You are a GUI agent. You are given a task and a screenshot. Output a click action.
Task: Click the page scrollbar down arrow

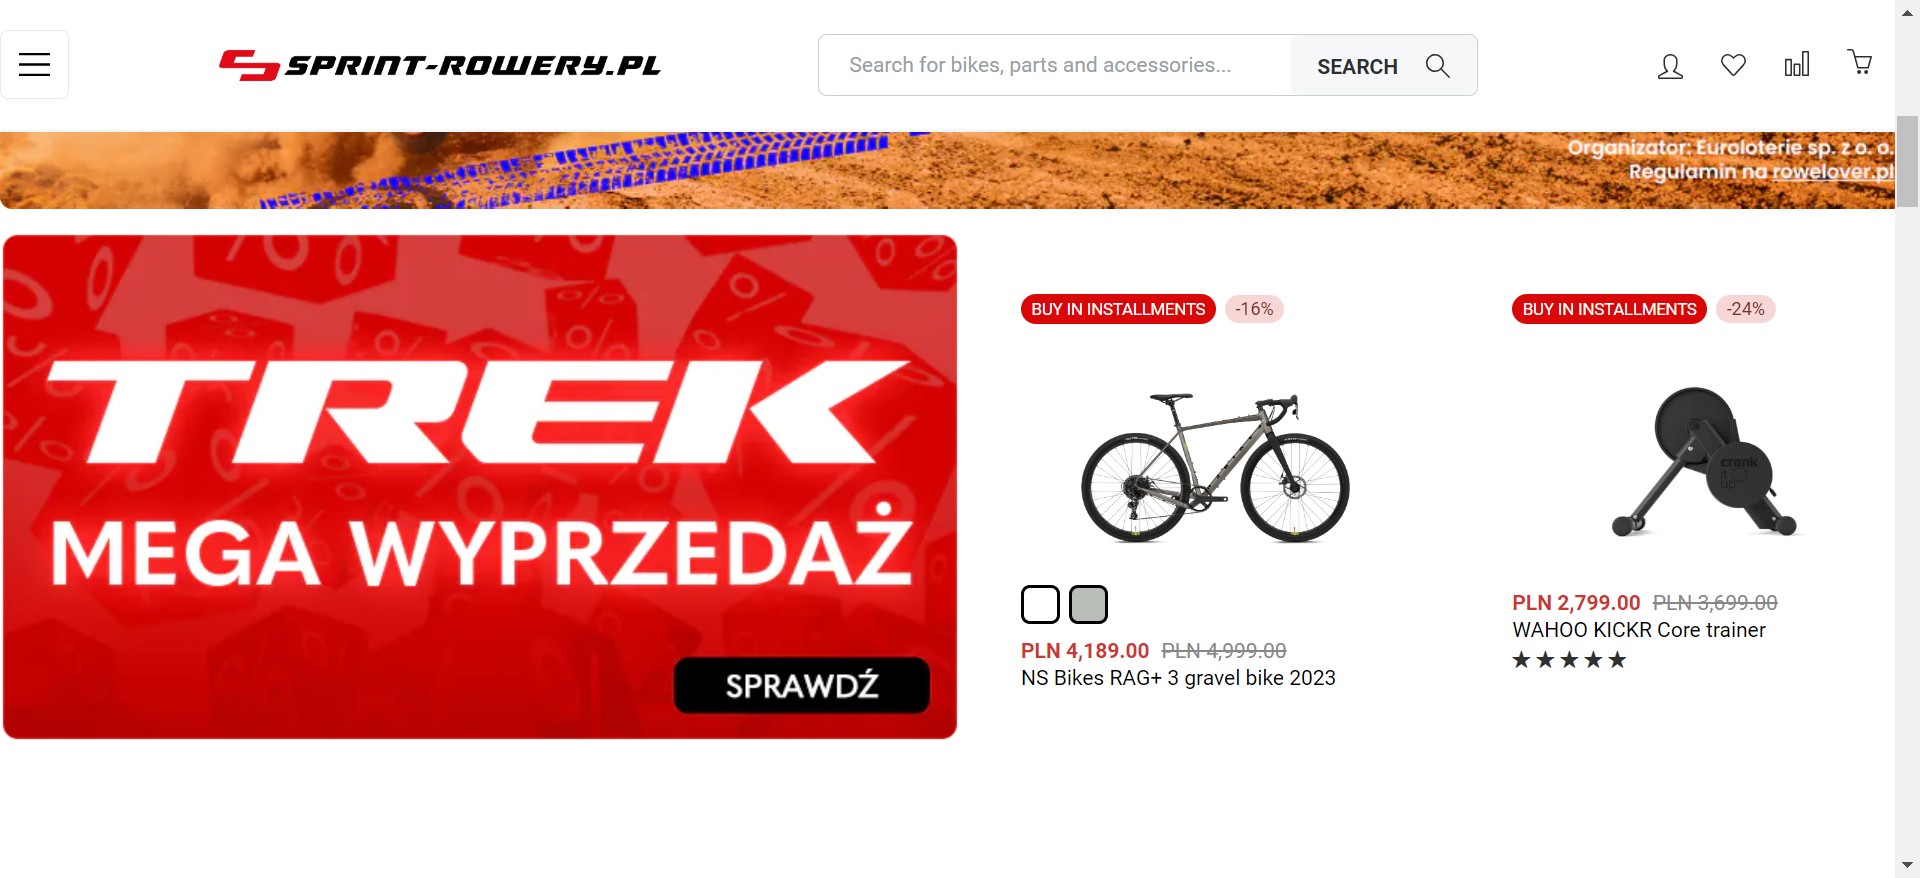tap(1907, 865)
